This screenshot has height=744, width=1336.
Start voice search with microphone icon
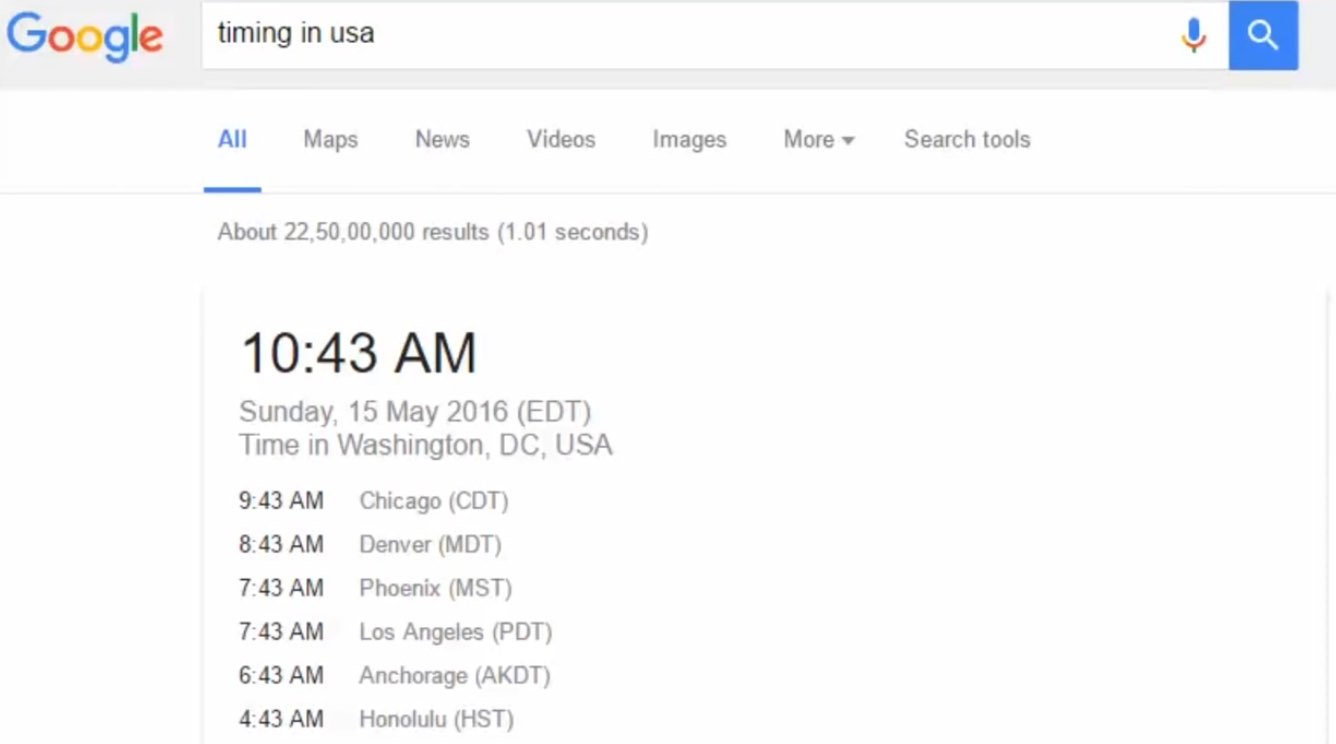pyautogui.click(x=1193, y=35)
